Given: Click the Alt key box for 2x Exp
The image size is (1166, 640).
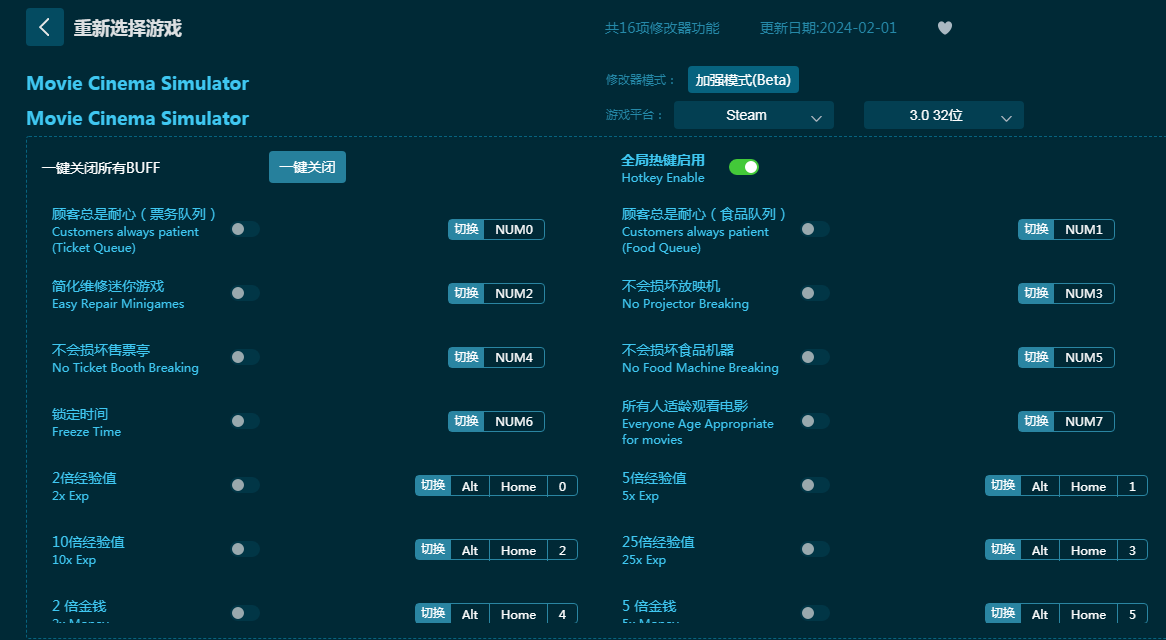Looking at the screenshot, I should pos(470,487).
